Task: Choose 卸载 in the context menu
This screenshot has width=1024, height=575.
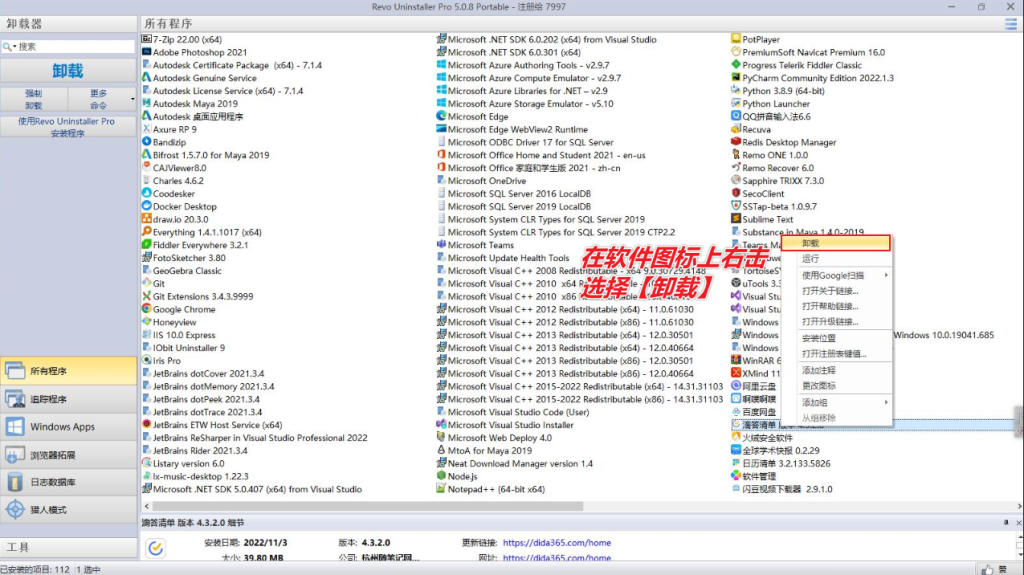Action: 837,243
